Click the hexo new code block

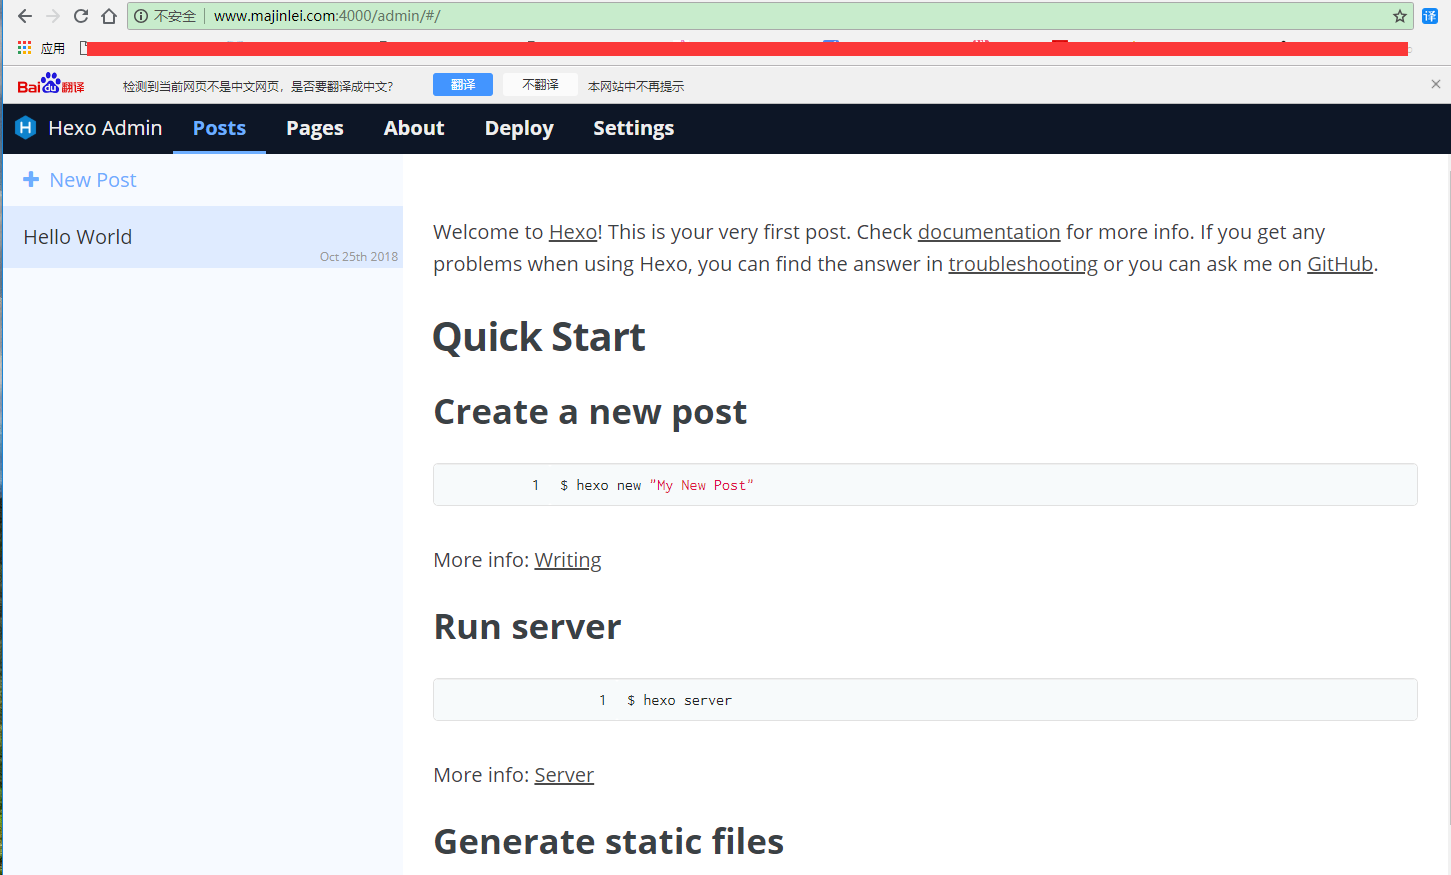pyautogui.click(x=925, y=485)
